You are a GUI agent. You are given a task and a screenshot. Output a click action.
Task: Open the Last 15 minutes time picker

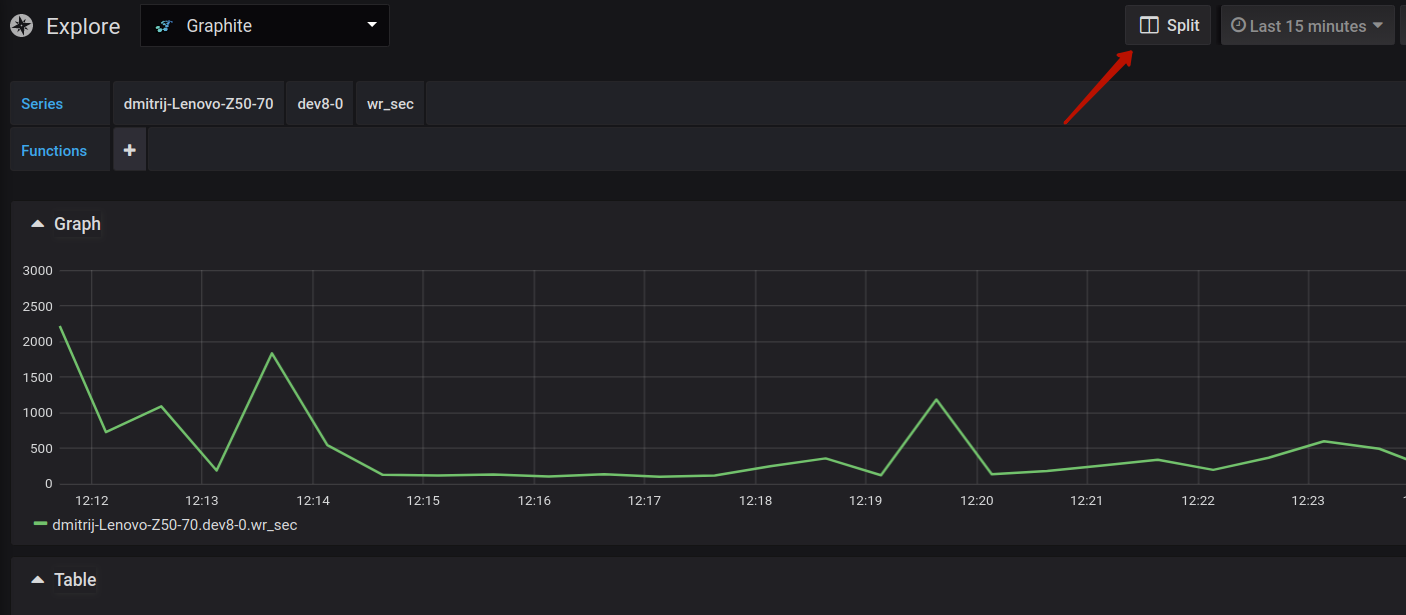pos(1307,25)
